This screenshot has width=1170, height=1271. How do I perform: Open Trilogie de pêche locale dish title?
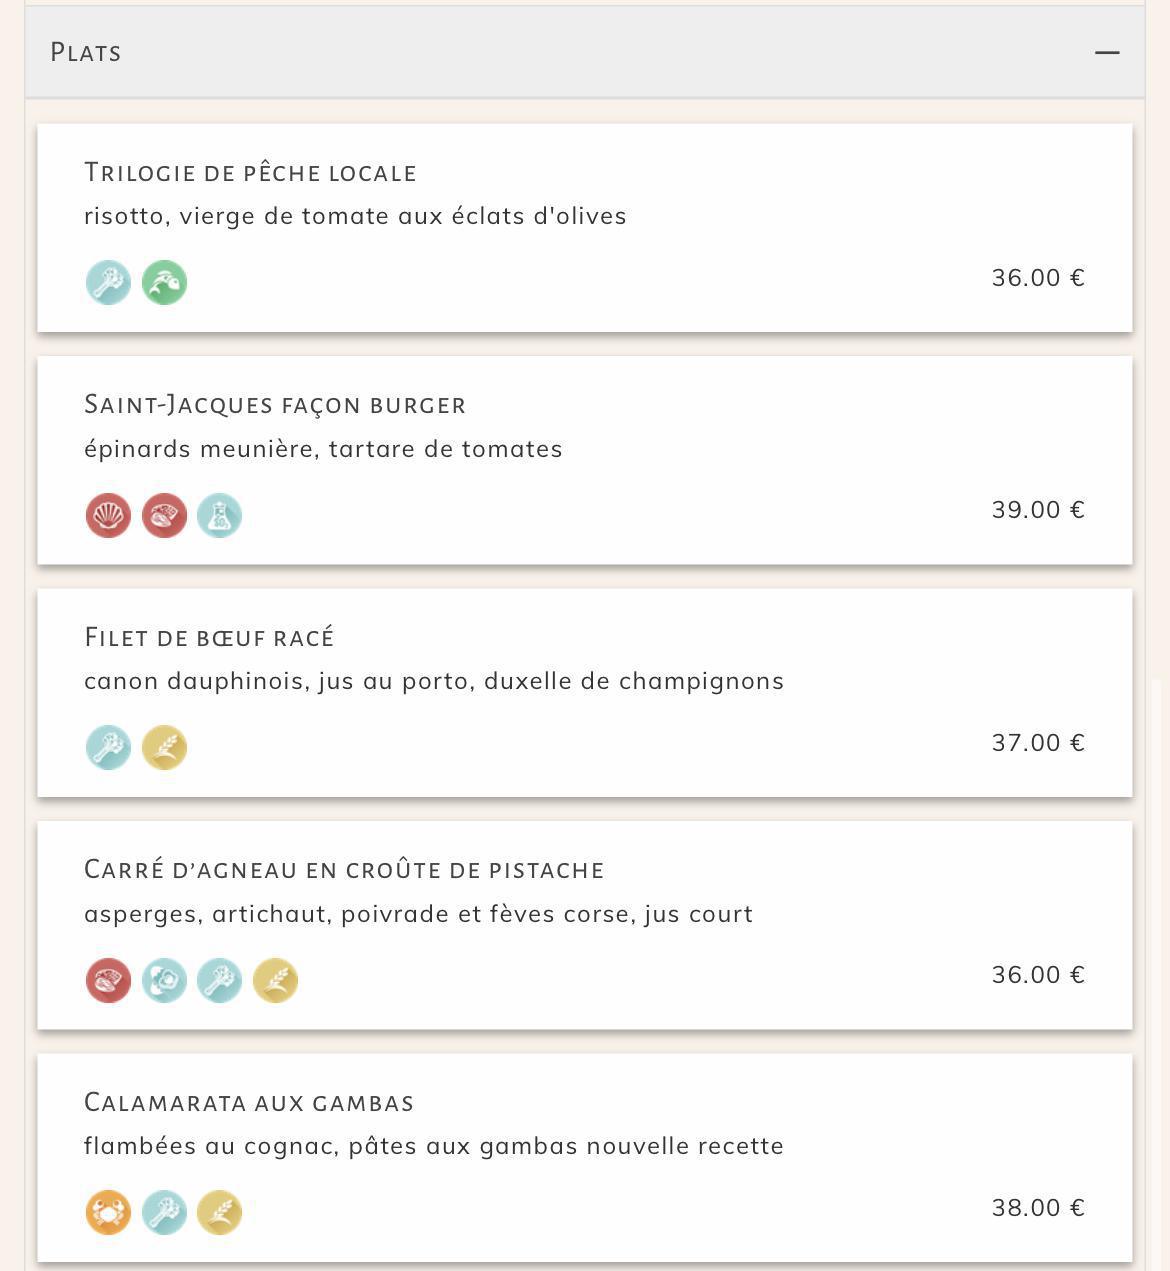[x=250, y=172]
